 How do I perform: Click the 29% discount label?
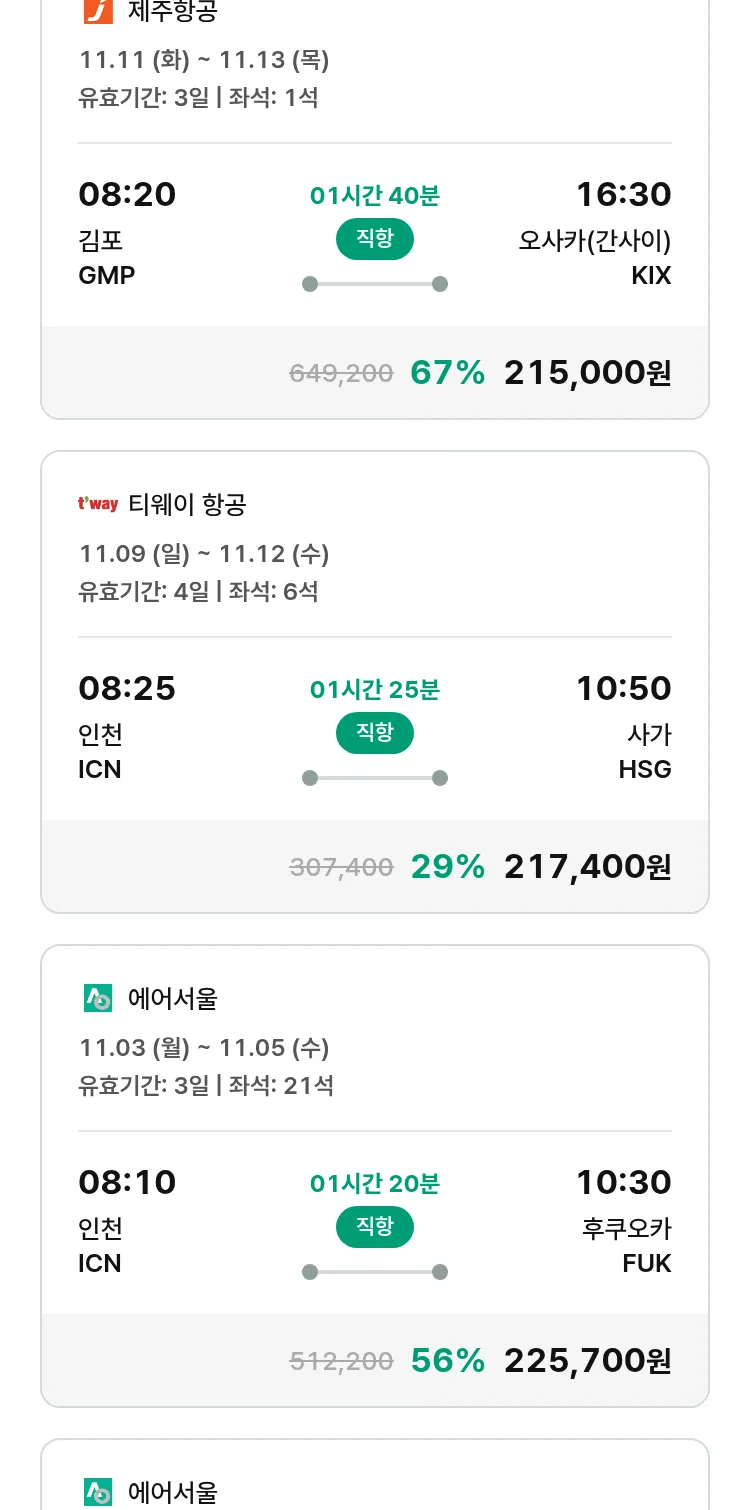coord(447,867)
